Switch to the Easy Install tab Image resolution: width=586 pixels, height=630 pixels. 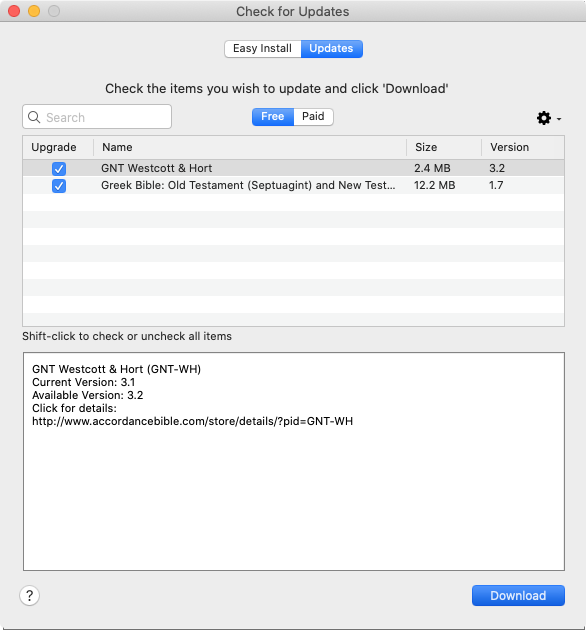(x=262, y=49)
